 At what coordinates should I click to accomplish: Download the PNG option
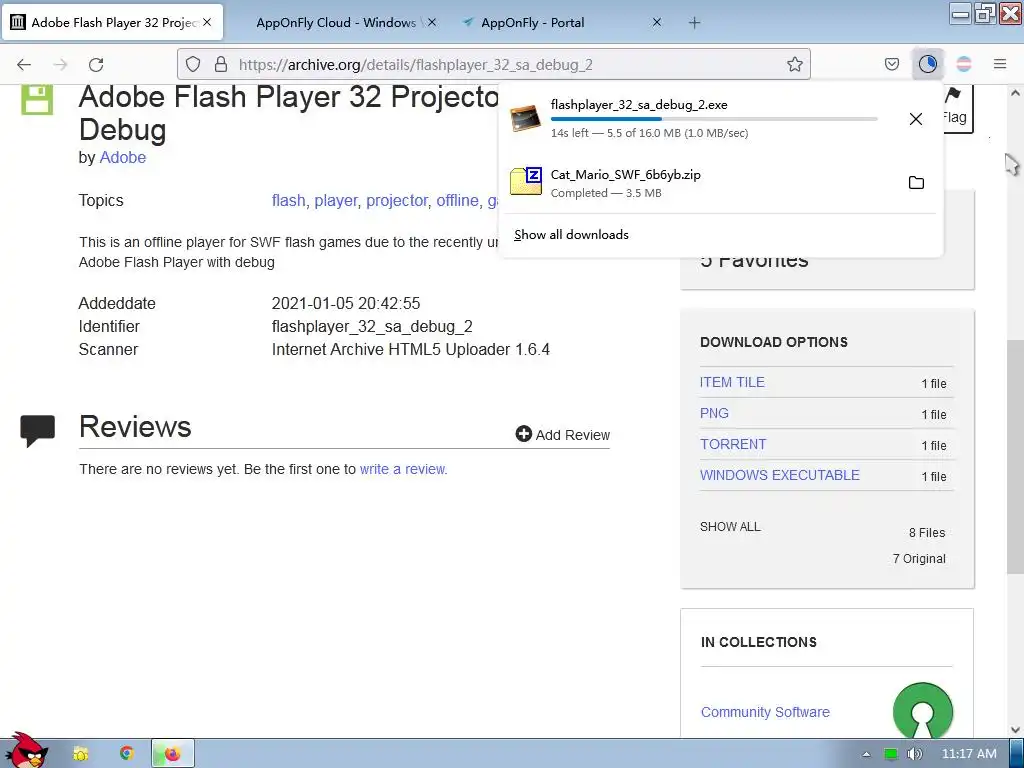(x=714, y=413)
